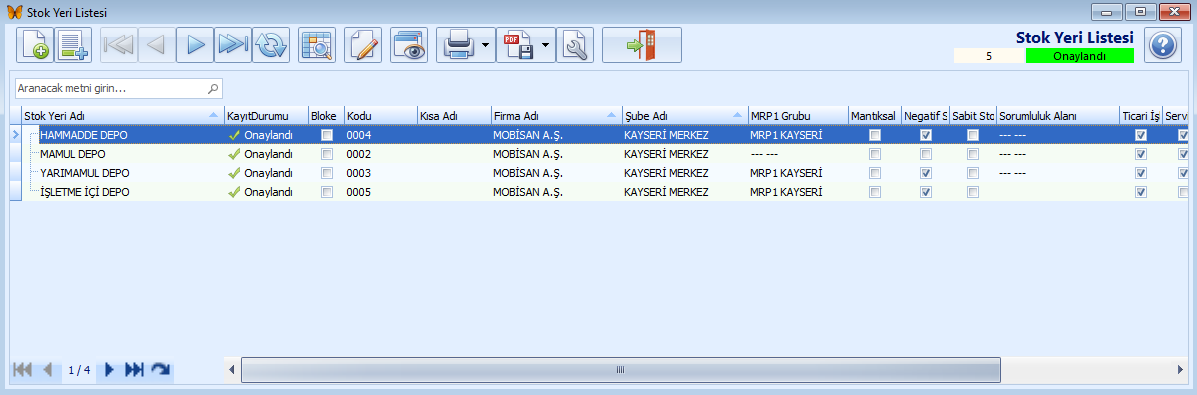Open help with the question mark button
This screenshot has height=395, width=1197.
(x=1163, y=45)
